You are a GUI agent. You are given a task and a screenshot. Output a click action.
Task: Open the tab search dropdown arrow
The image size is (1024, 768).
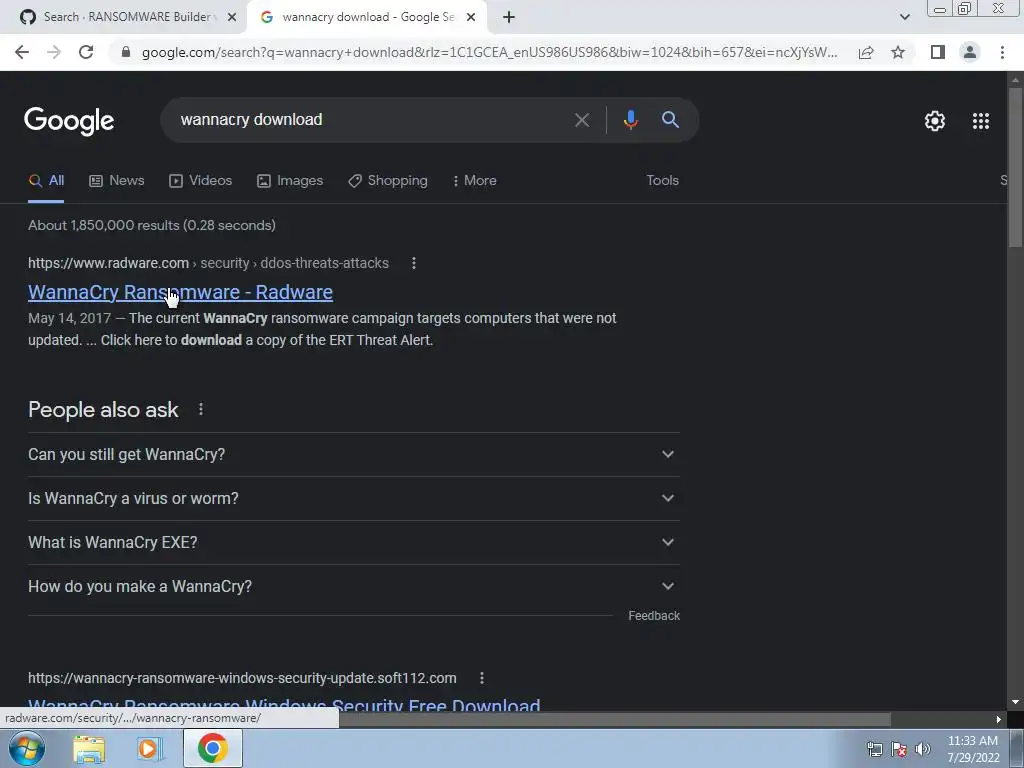(x=904, y=18)
